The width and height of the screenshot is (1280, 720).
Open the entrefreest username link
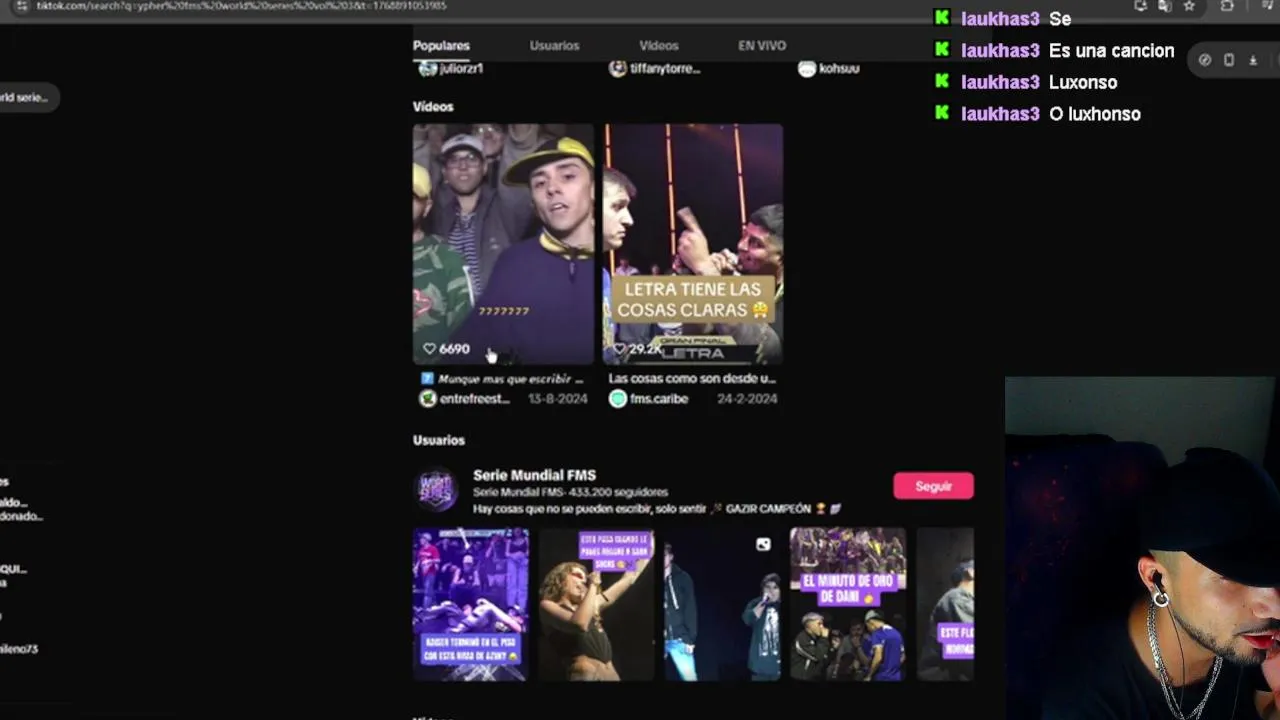click(475, 399)
